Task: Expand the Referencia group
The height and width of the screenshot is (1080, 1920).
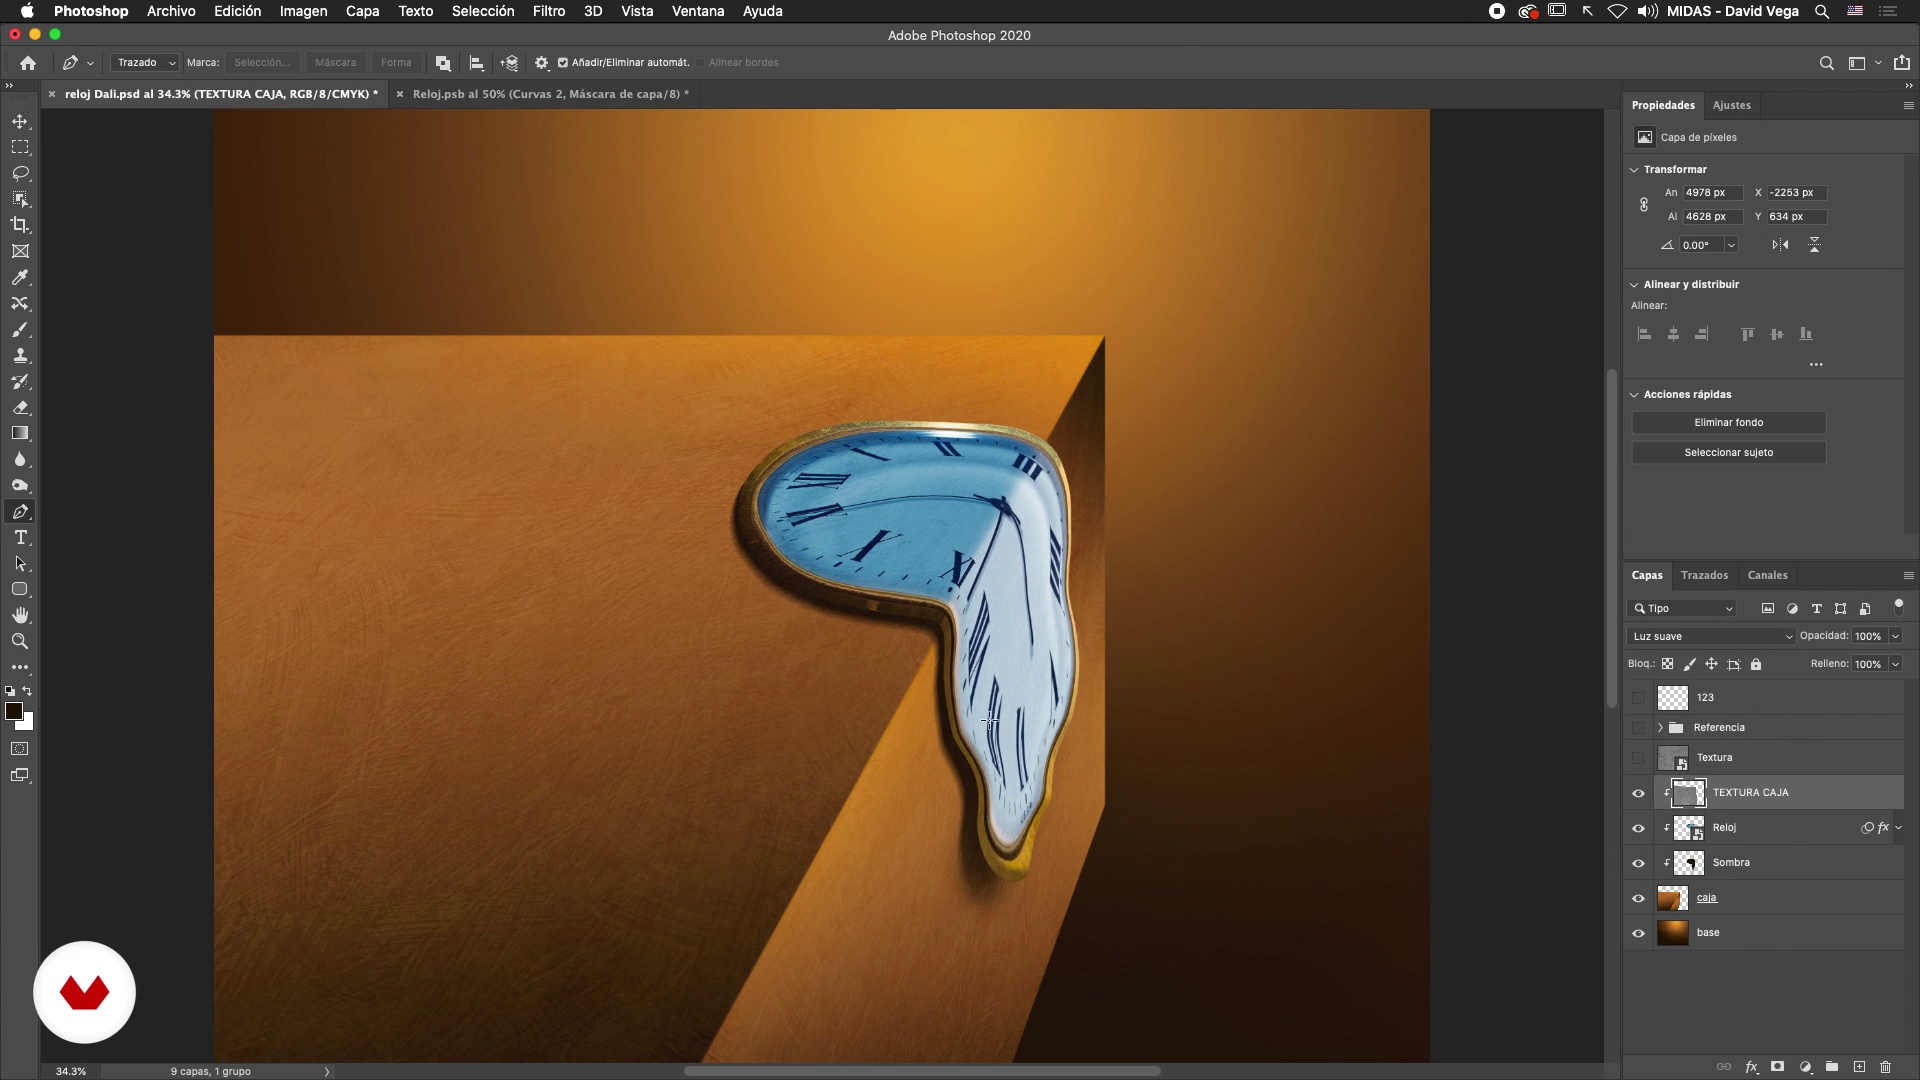Action: tap(1660, 728)
